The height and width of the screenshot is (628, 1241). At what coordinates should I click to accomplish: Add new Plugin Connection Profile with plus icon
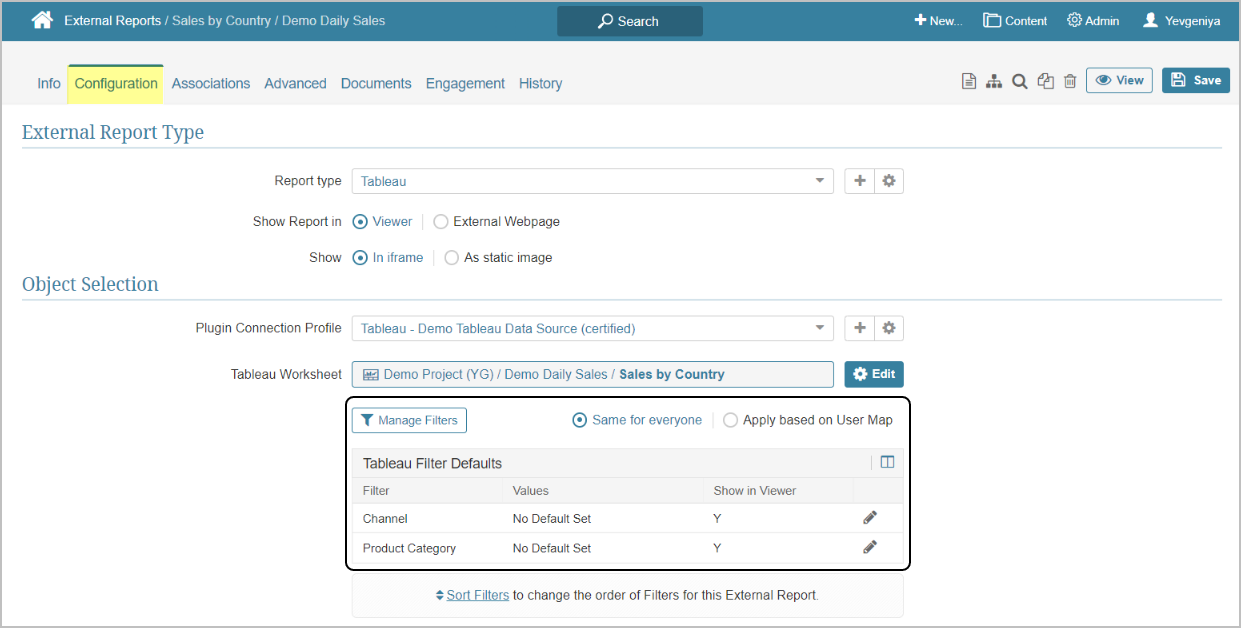(x=860, y=328)
